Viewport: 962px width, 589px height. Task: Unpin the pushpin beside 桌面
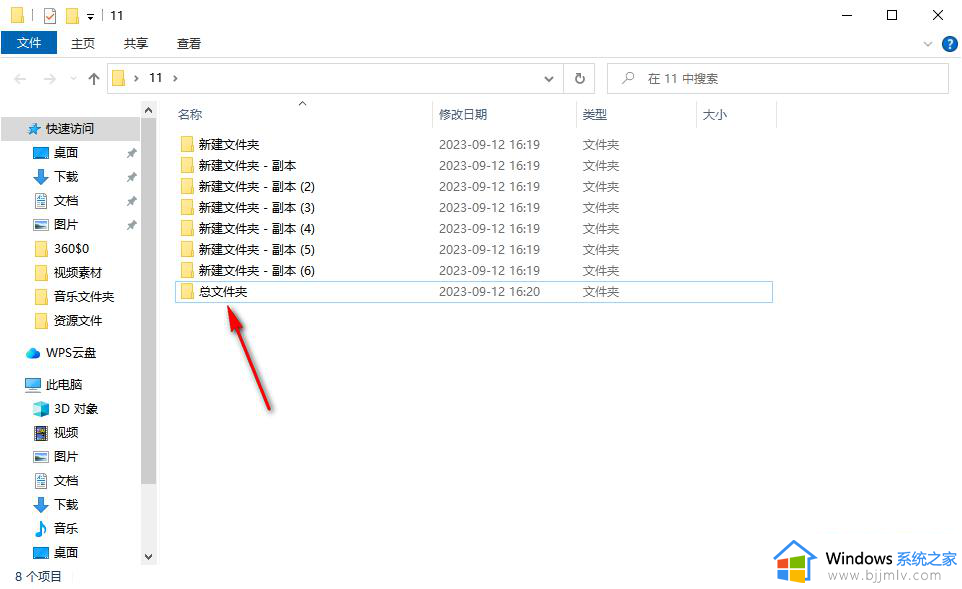(x=131, y=153)
